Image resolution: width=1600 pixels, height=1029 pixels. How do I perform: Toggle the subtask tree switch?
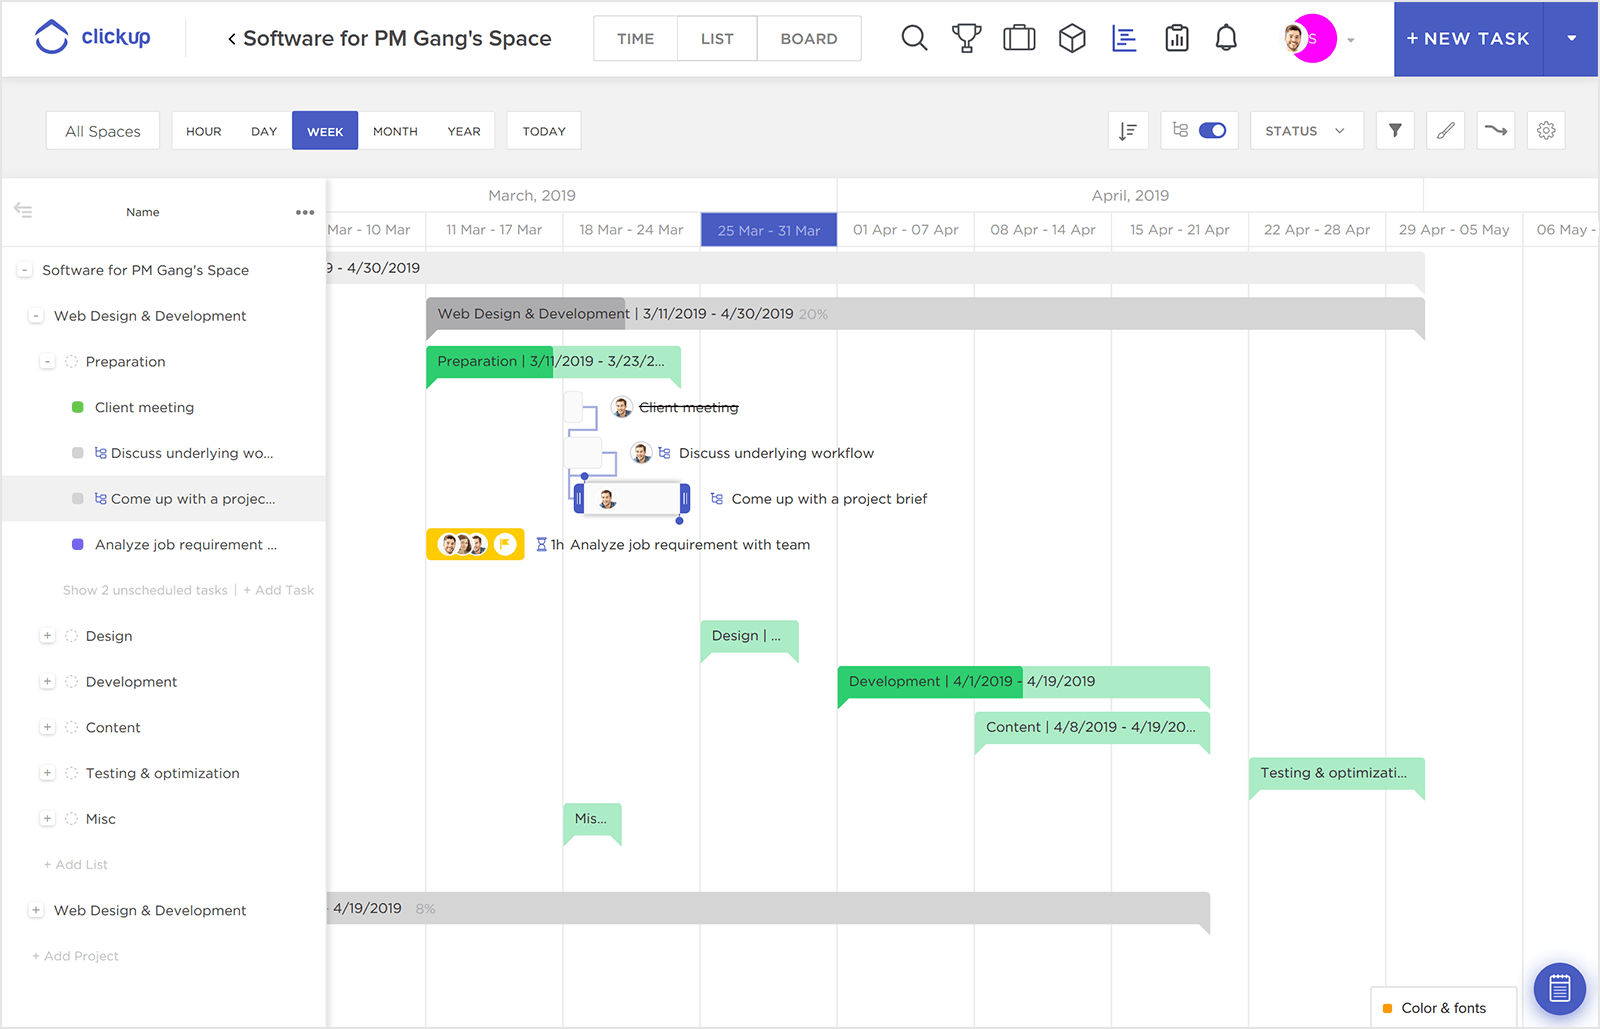click(1212, 130)
